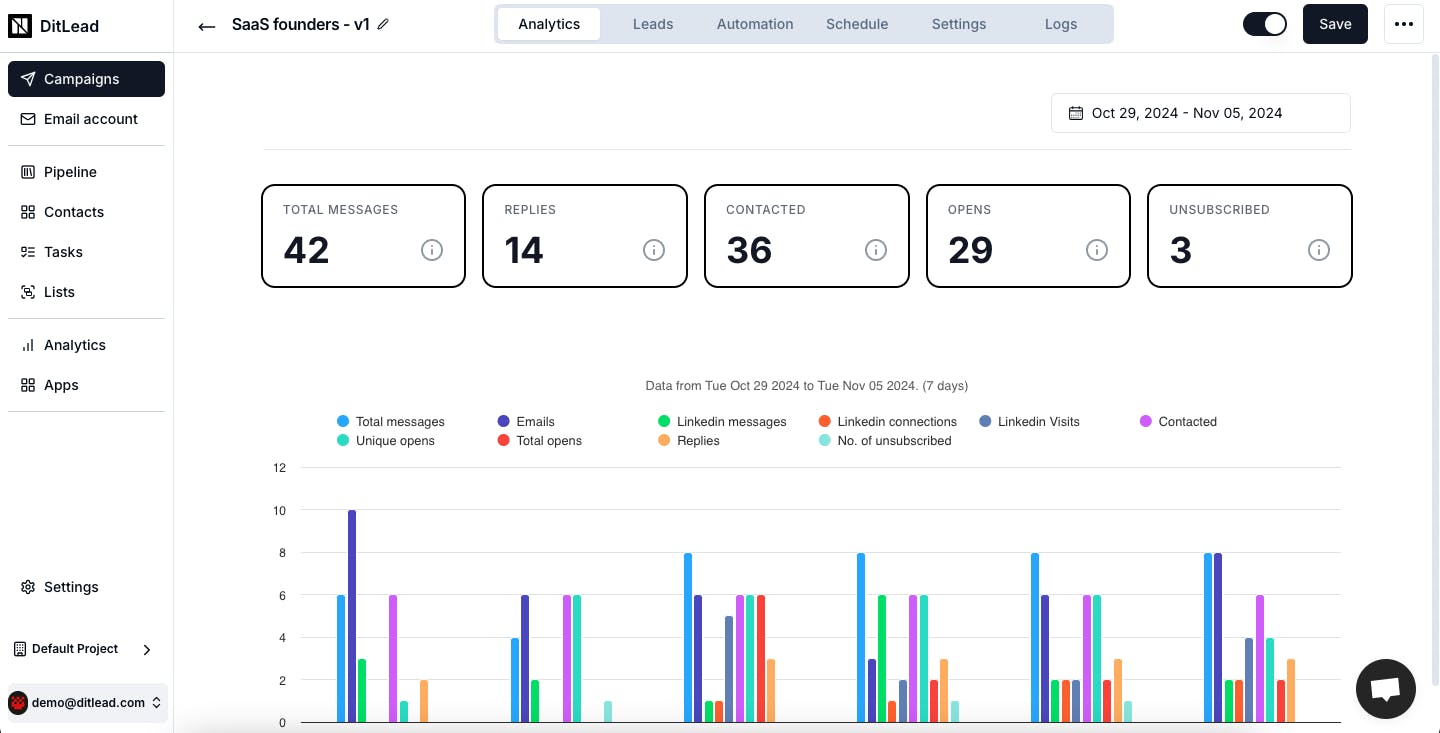Open the Pipeline panel

coord(27,172)
